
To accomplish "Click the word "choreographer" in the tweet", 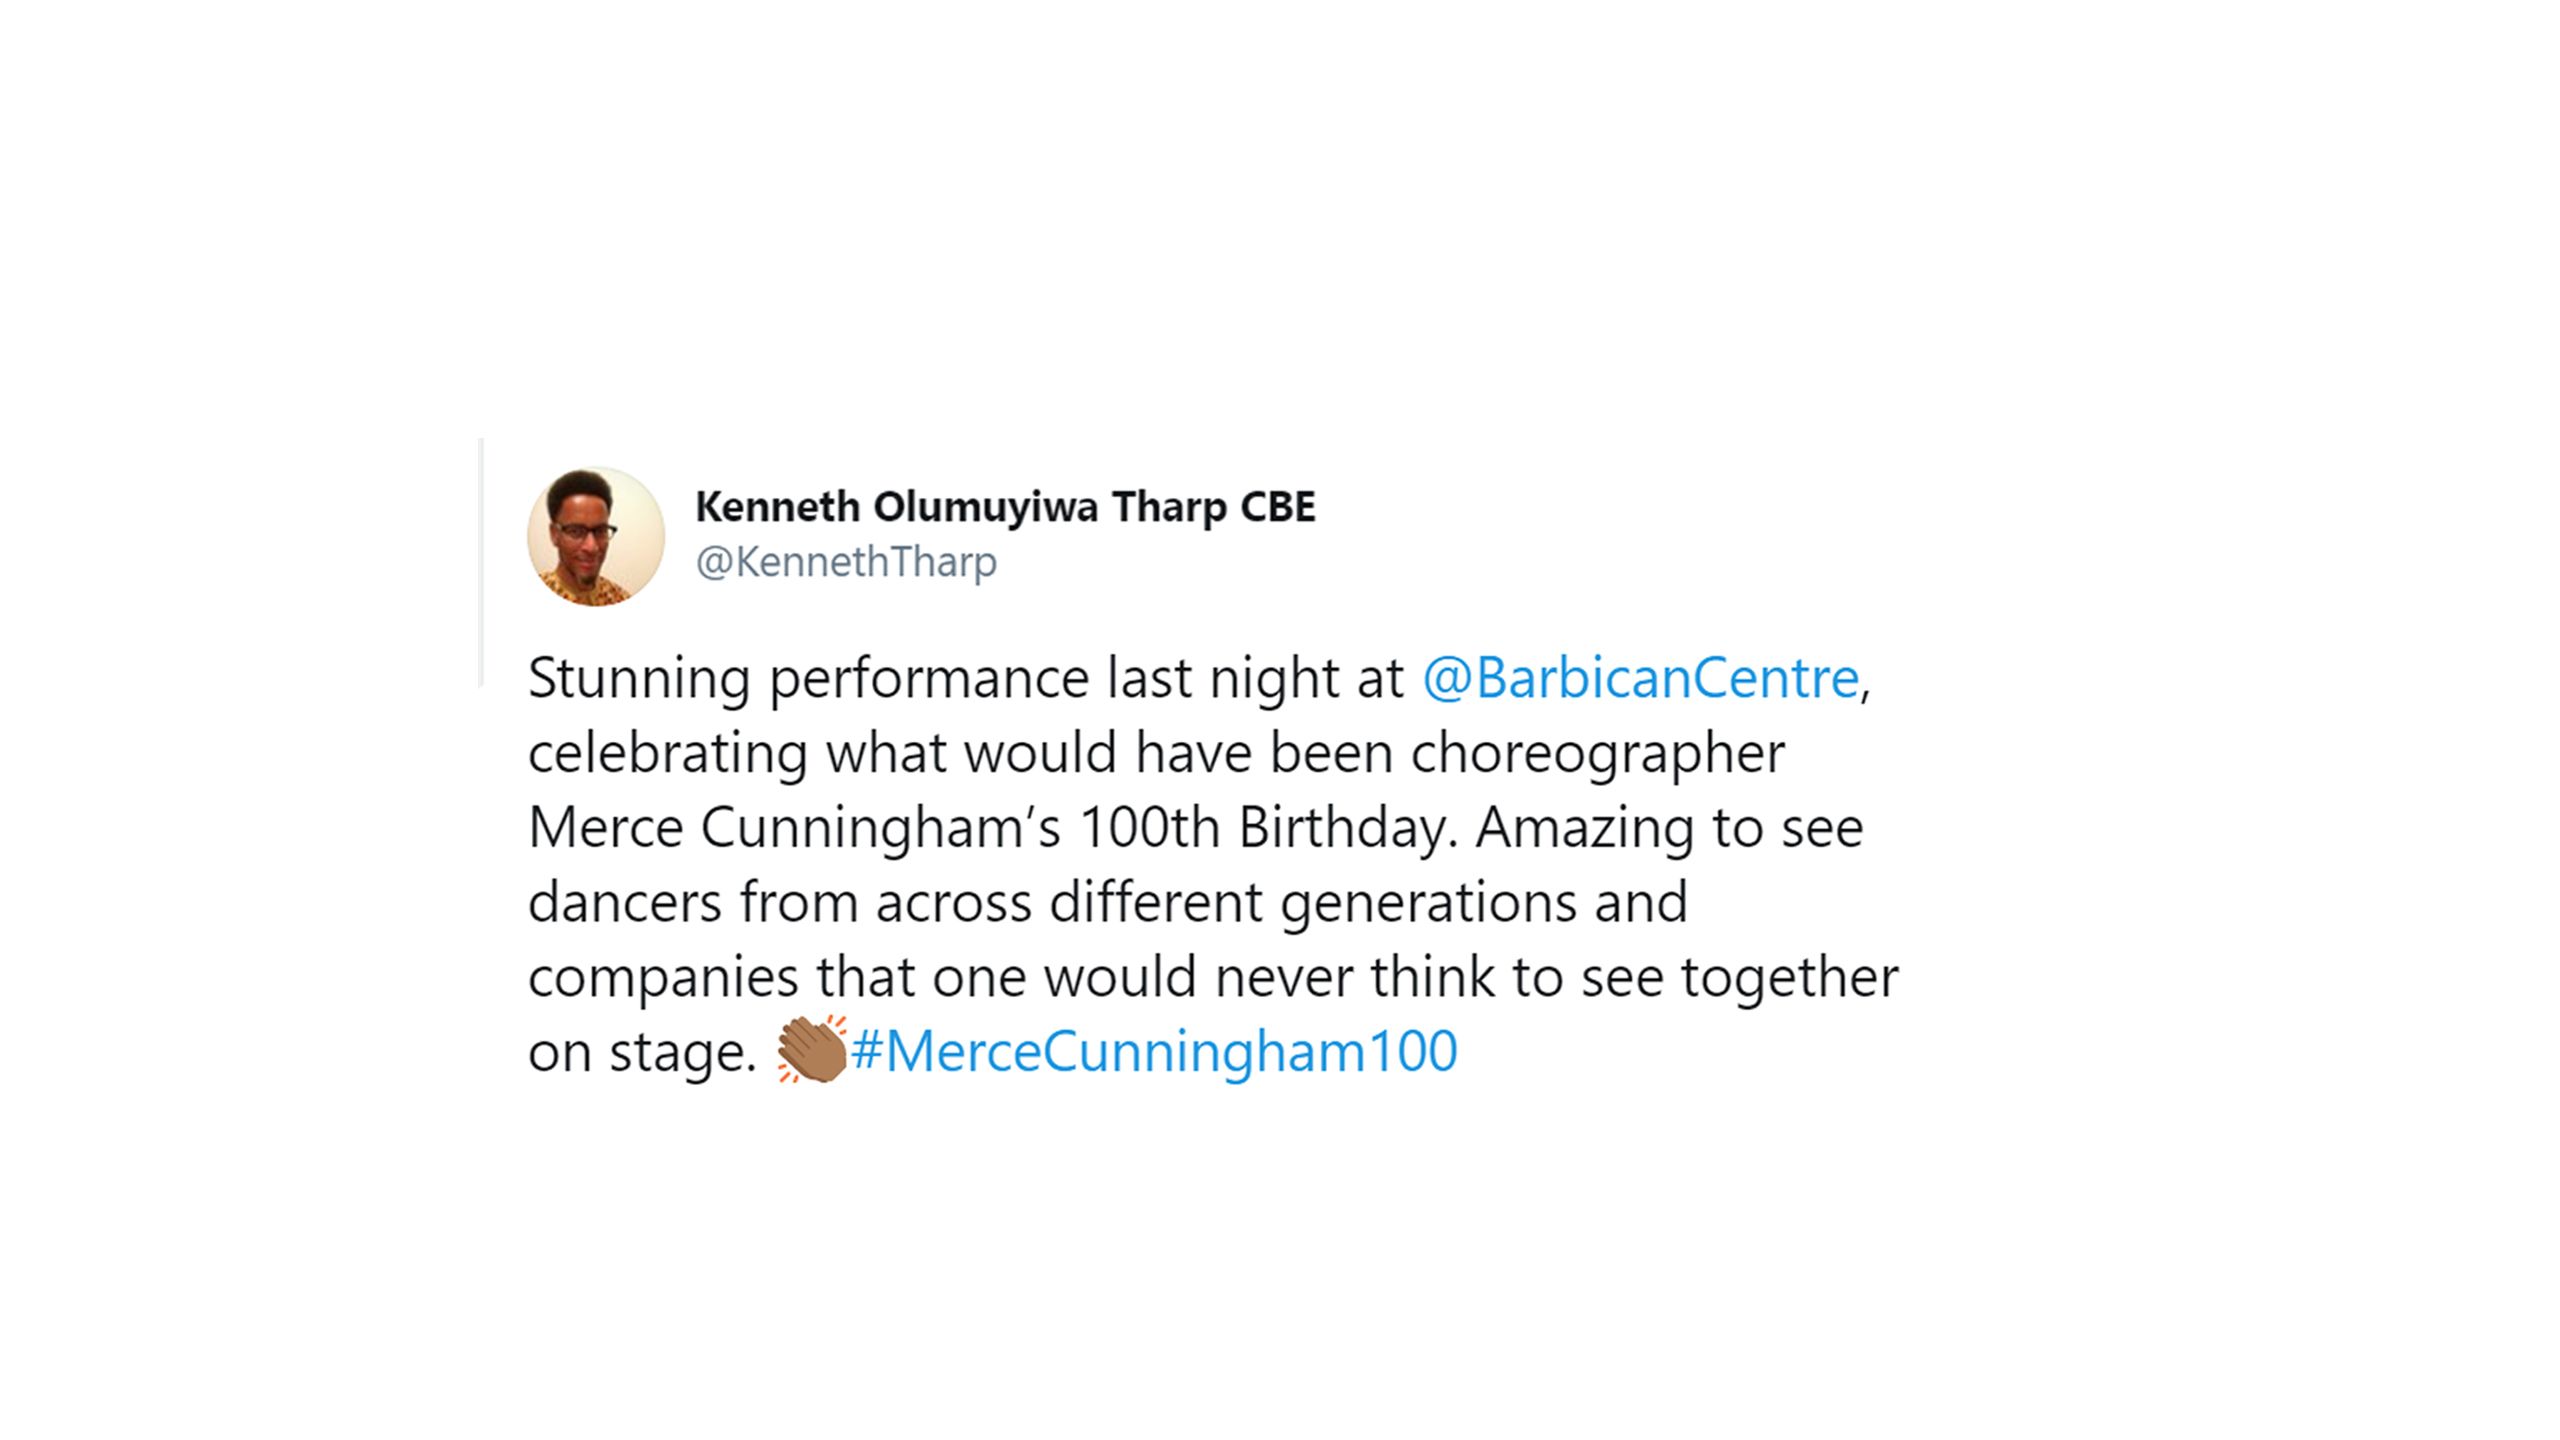I will point(1597,753).
